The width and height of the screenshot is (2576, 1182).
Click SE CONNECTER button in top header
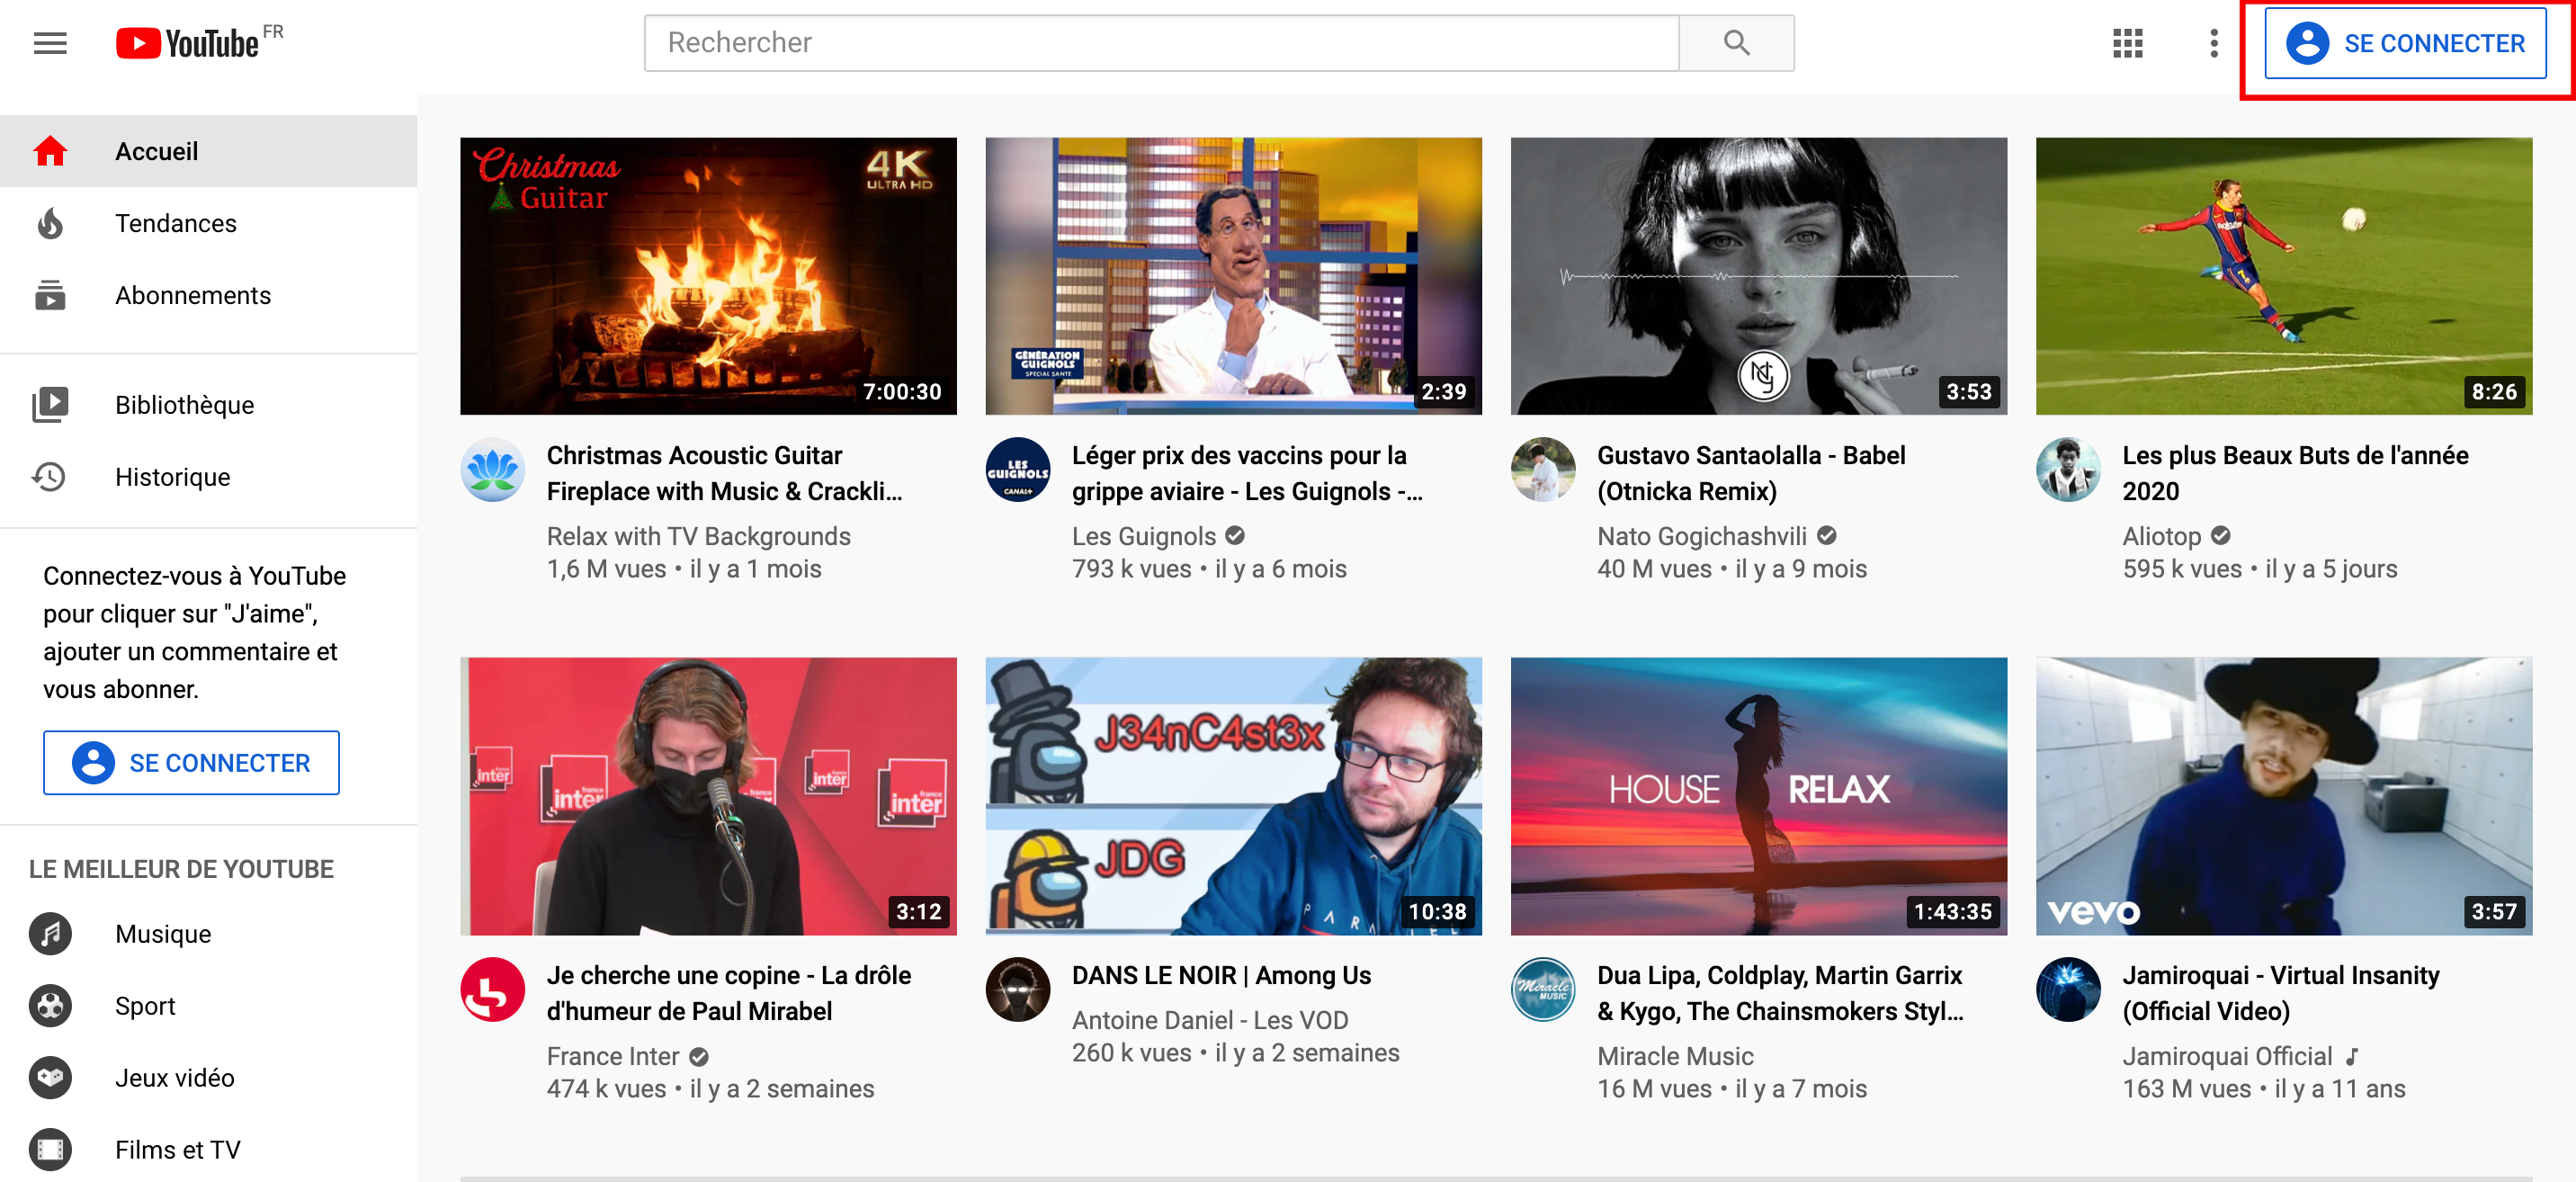(x=2405, y=43)
